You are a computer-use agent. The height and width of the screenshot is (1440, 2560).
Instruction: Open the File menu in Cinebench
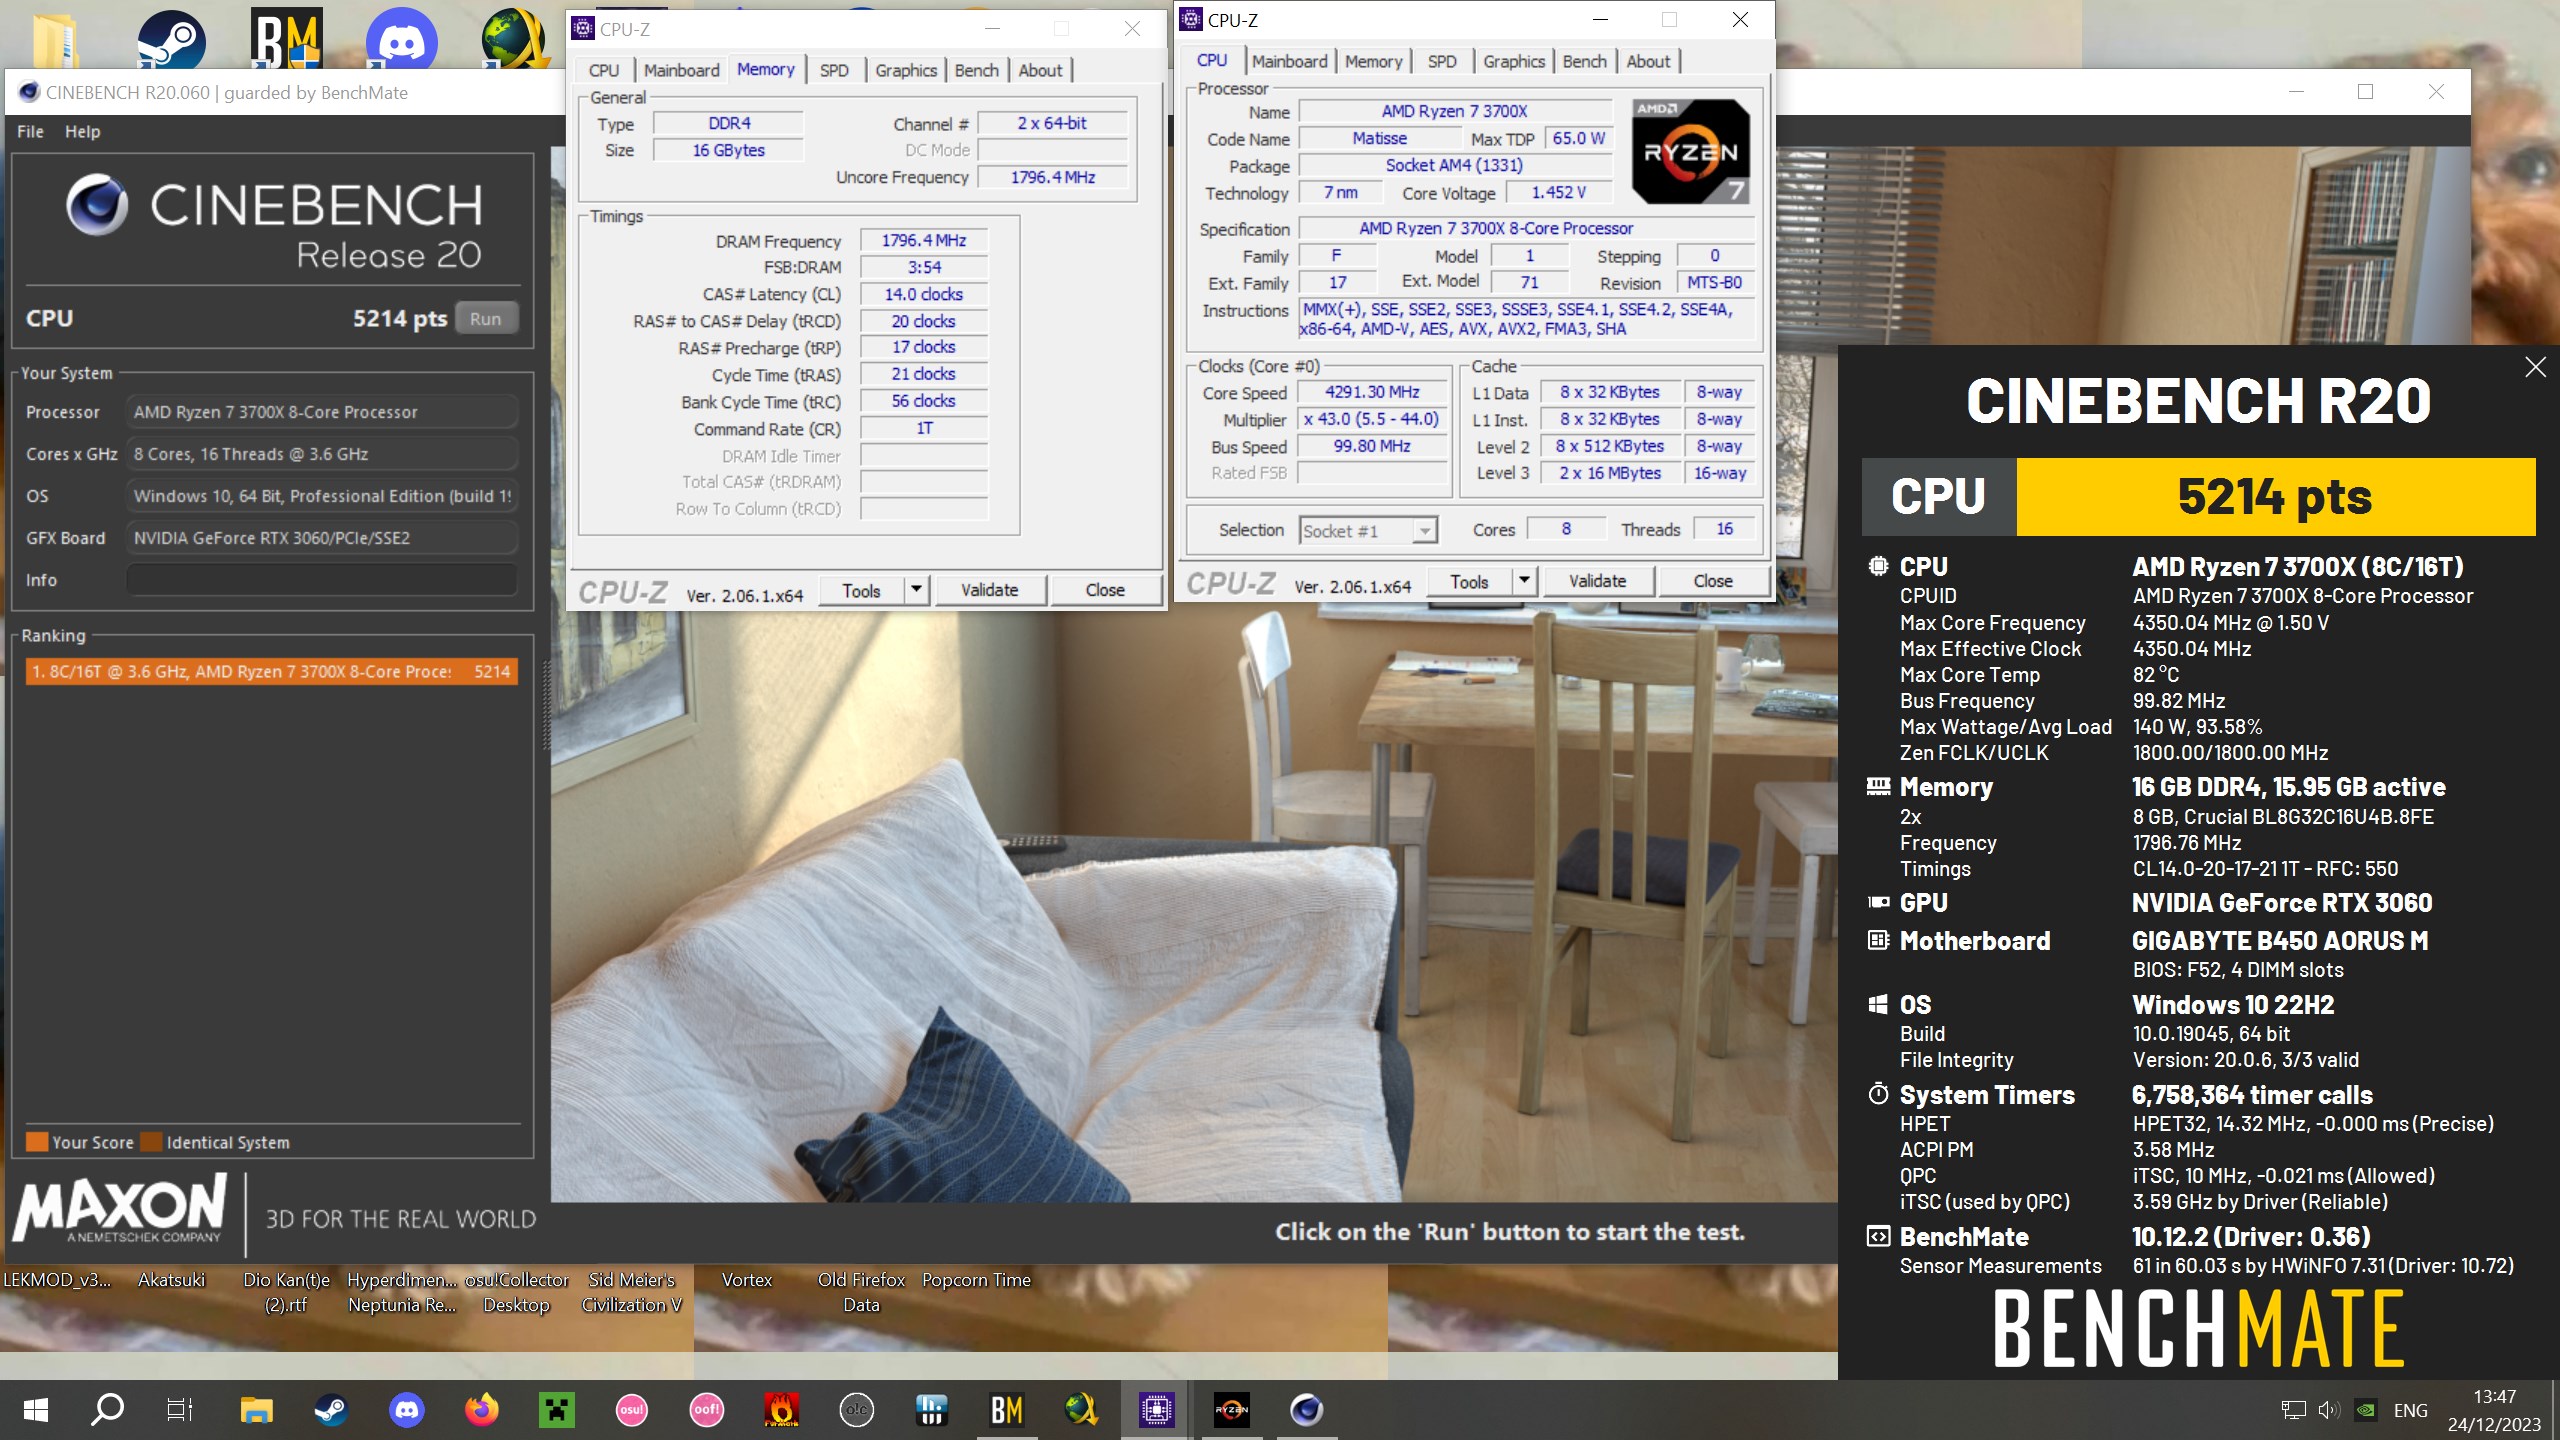coord(30,131)
